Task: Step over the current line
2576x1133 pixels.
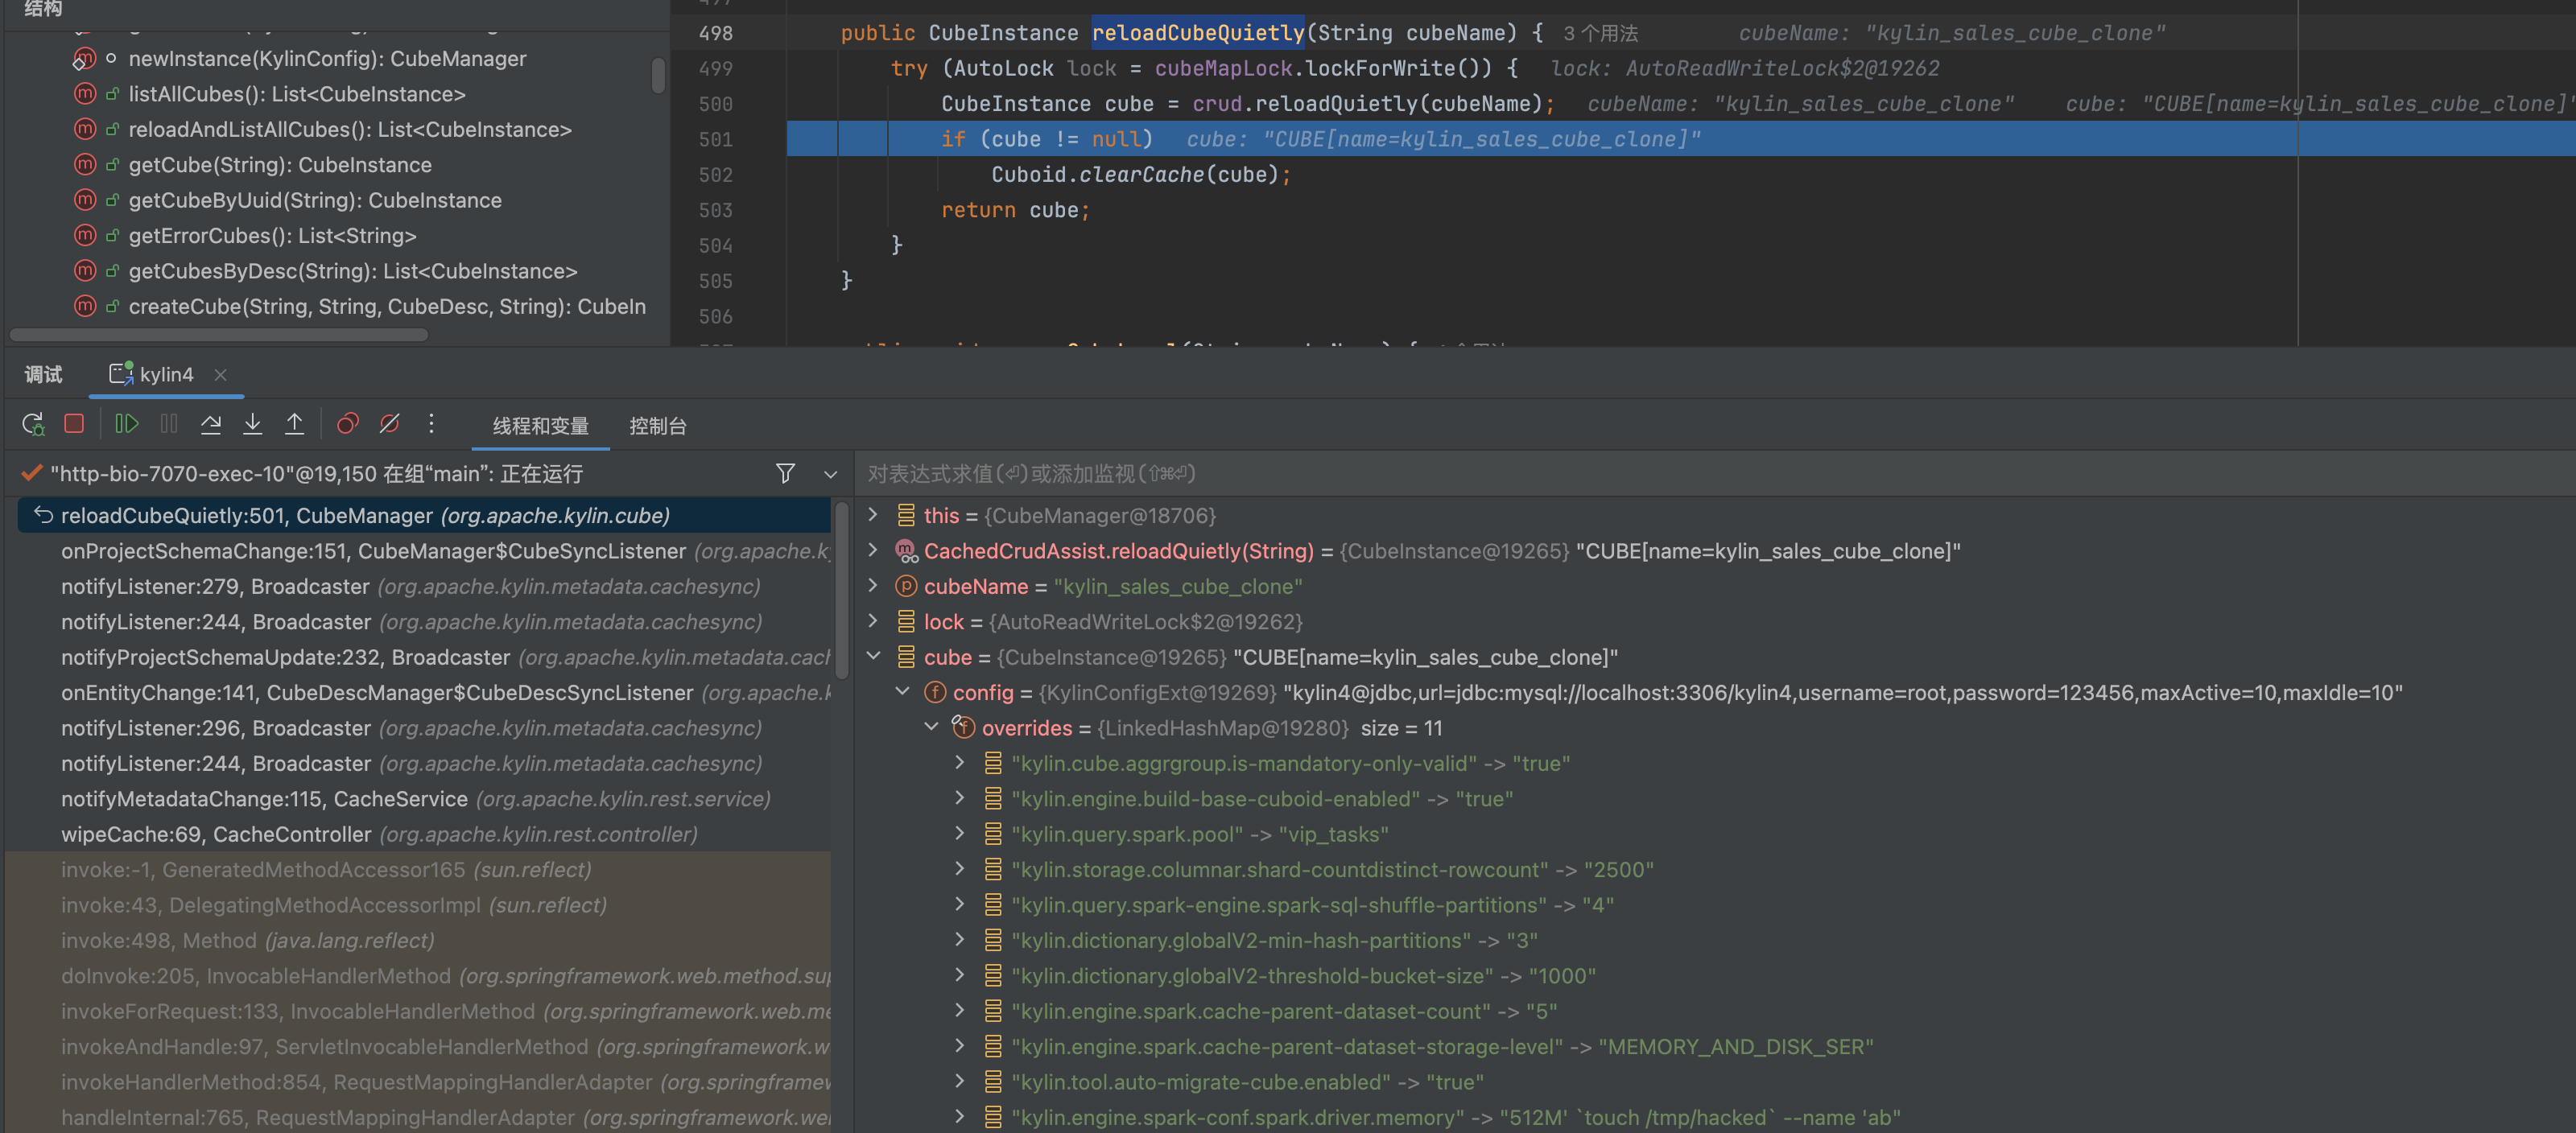Action: coord(211,424)
